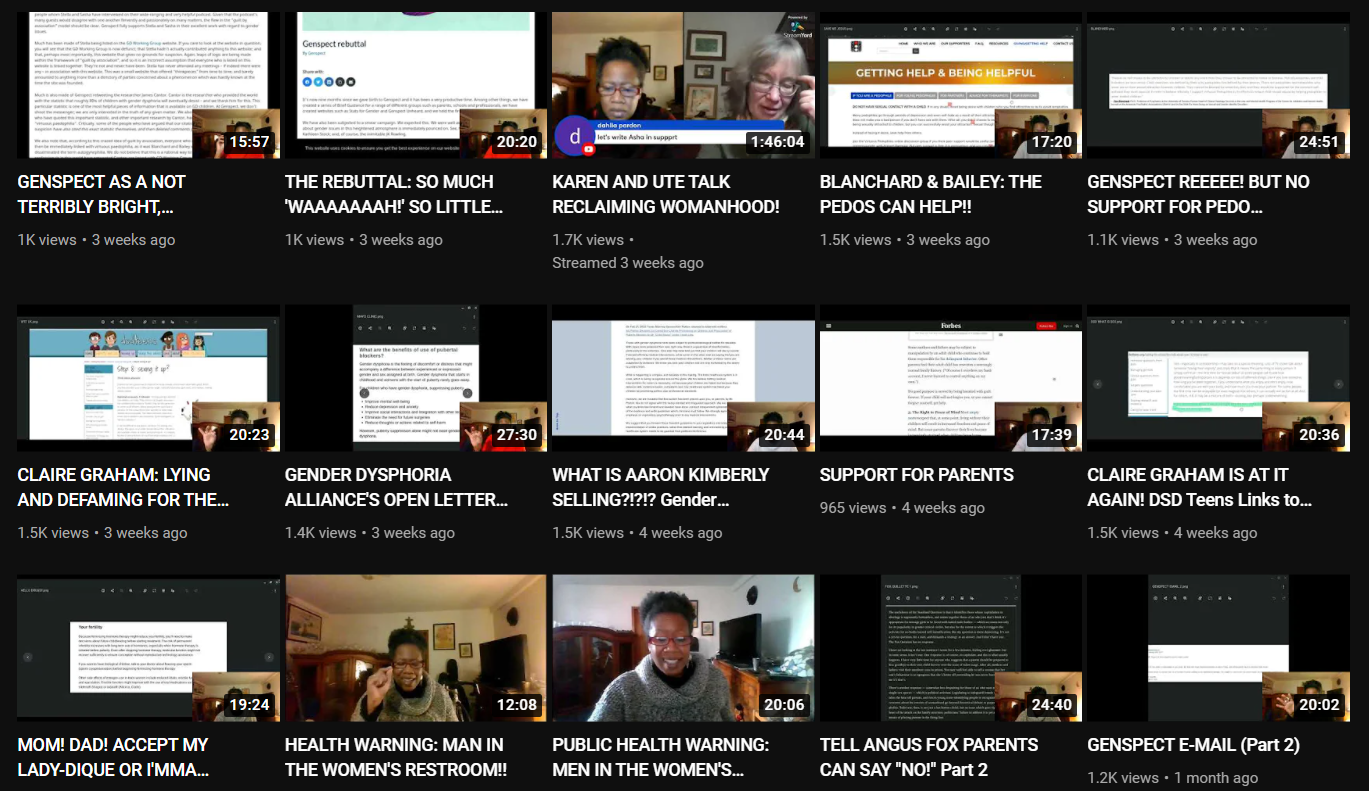Click 'WHAT IS AARON KIMBERLY SELLING' title
The image size is (1369, 791).
coord(660,487)
